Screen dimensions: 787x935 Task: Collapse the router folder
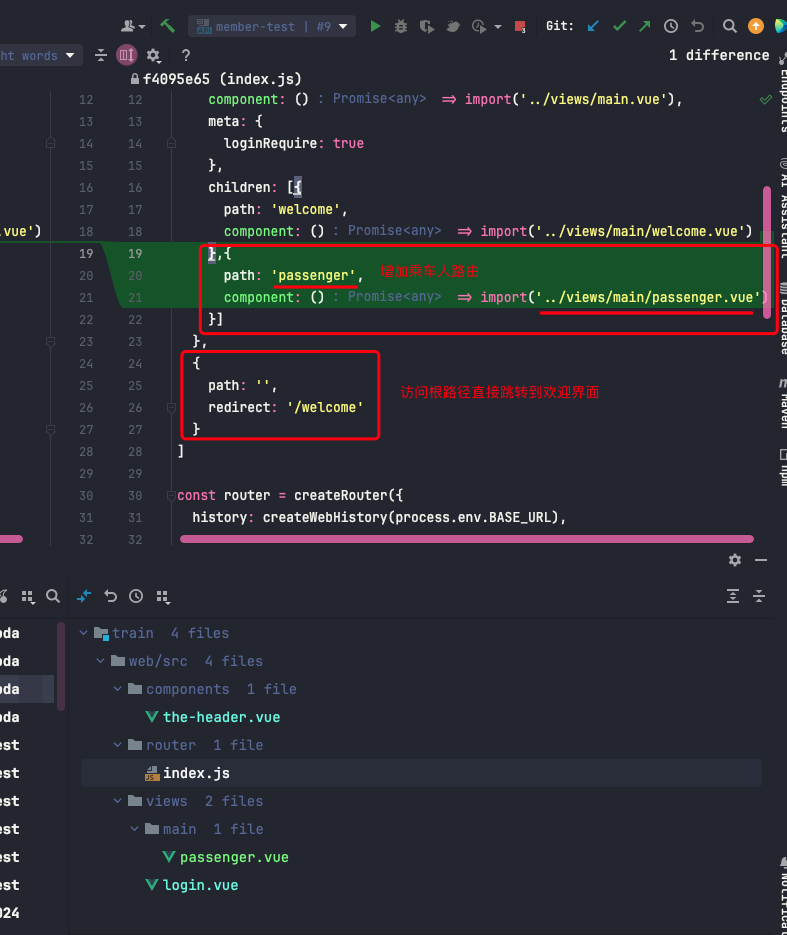[x=117, y=745]
